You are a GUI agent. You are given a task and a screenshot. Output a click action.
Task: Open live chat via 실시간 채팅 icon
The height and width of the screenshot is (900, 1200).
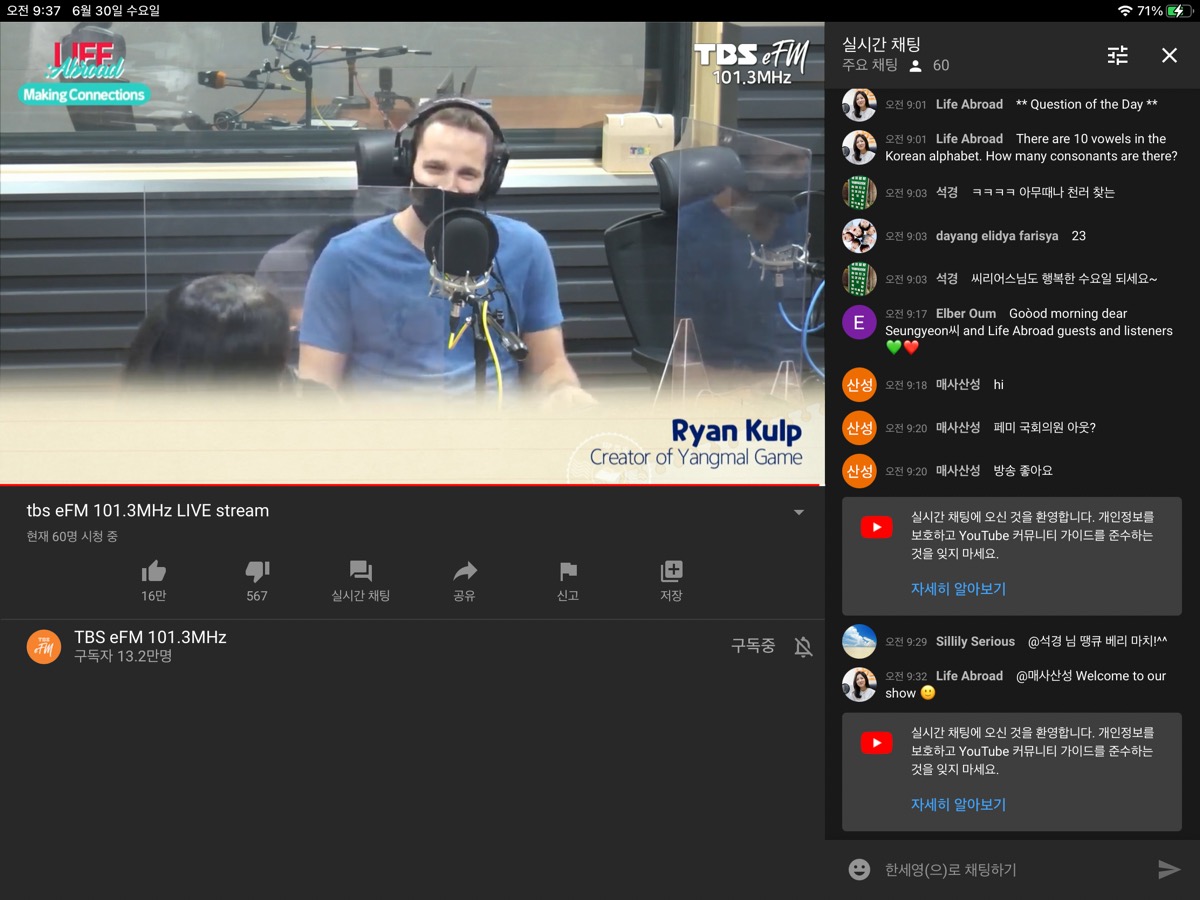pyautogui.click(x=360, y=571)
